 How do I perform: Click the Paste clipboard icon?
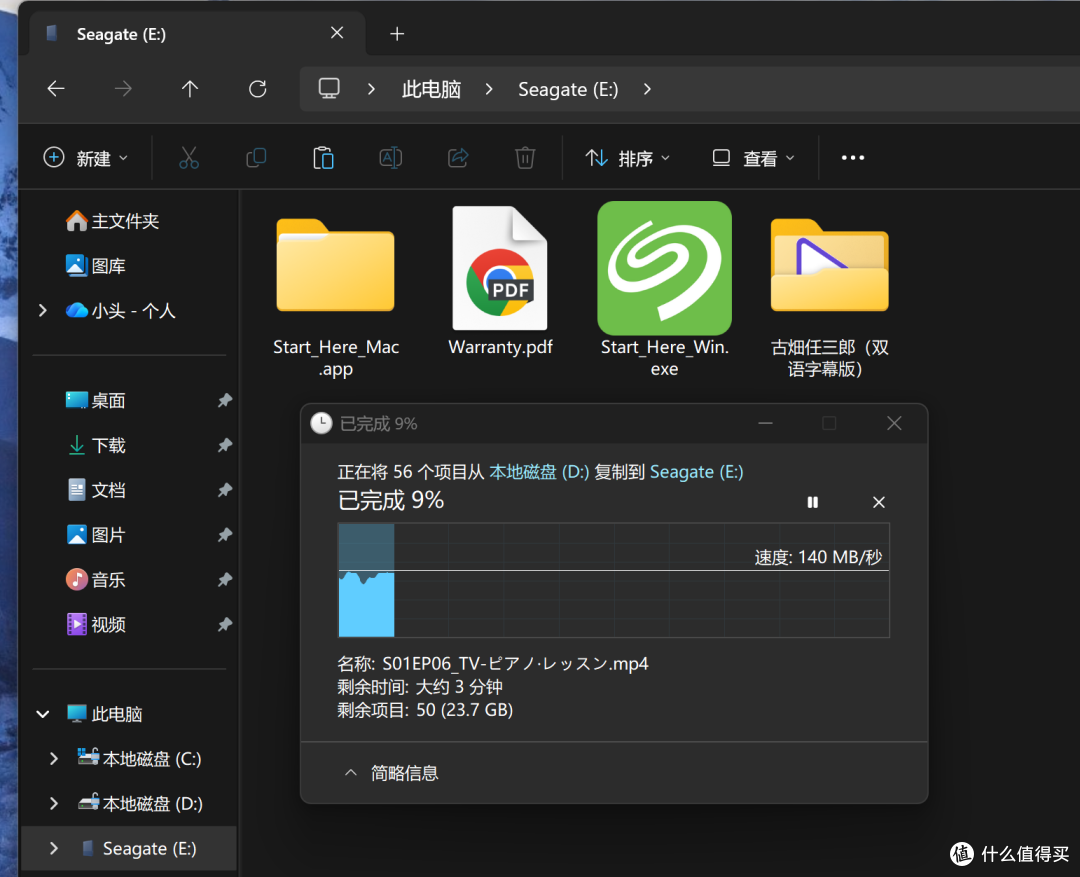(x=323, y=158)
